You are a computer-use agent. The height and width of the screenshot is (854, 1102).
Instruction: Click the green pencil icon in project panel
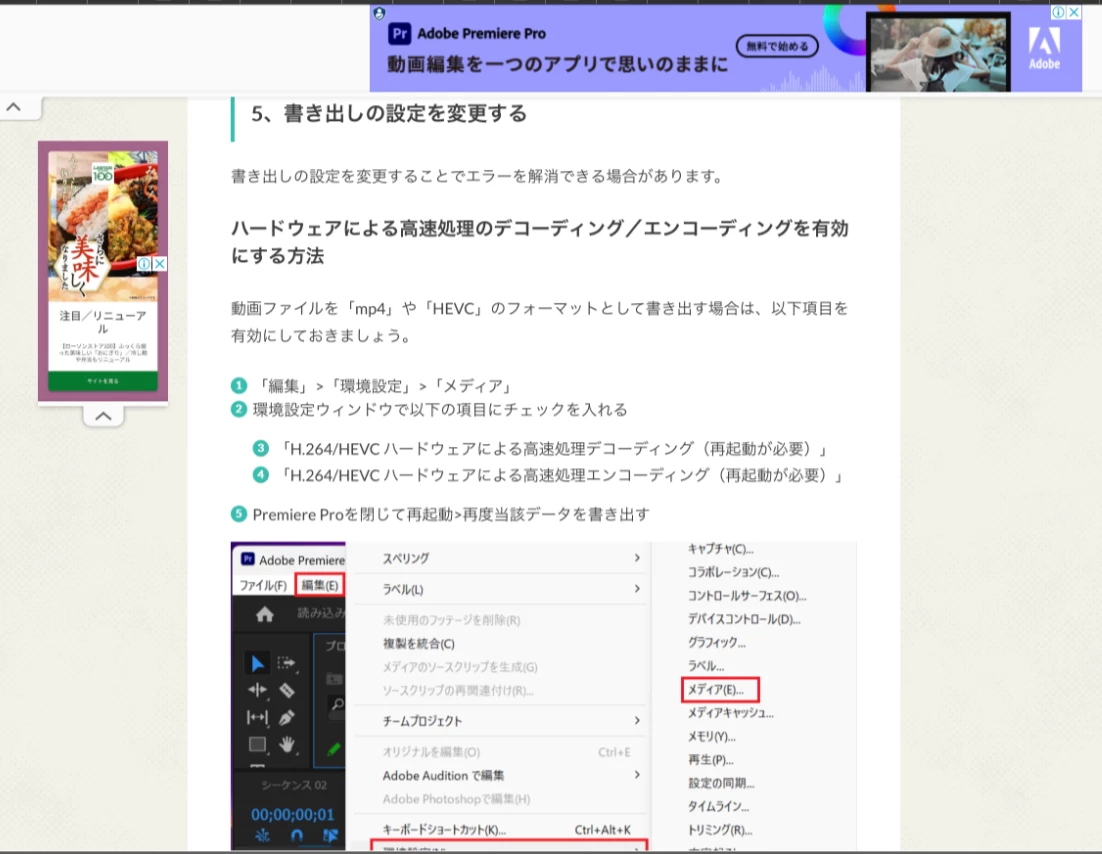(334, 749)
